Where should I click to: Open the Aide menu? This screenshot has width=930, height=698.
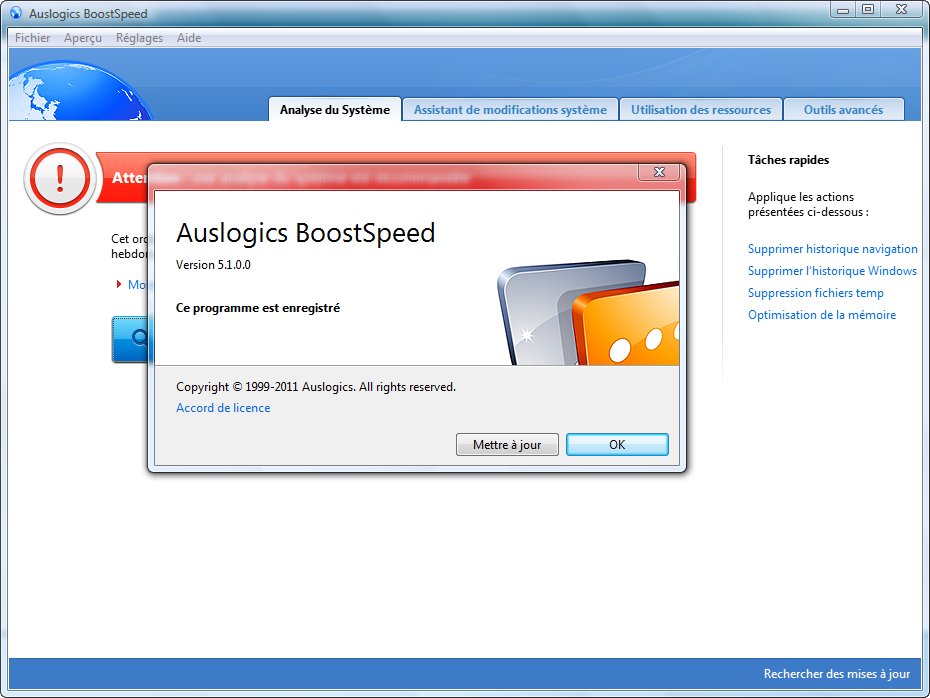189,38
